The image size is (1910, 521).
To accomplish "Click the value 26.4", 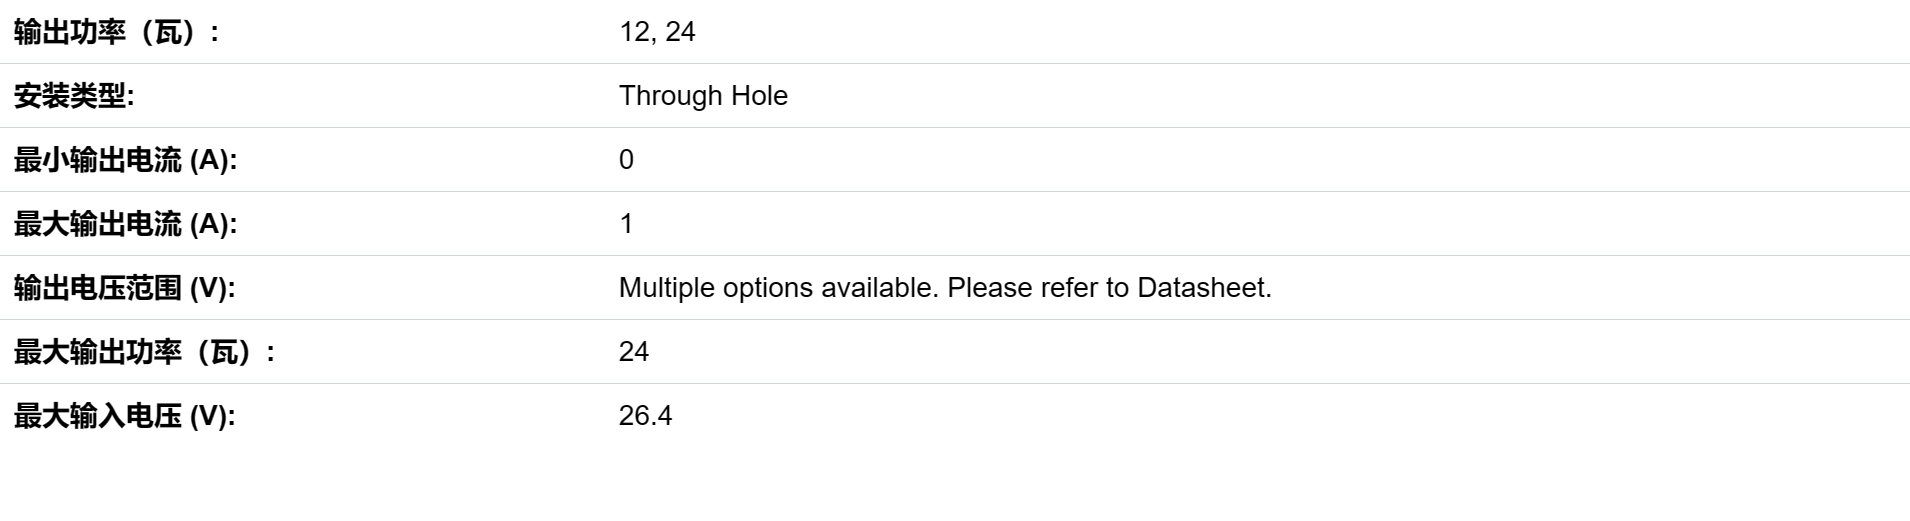I will tap(645, 416).
